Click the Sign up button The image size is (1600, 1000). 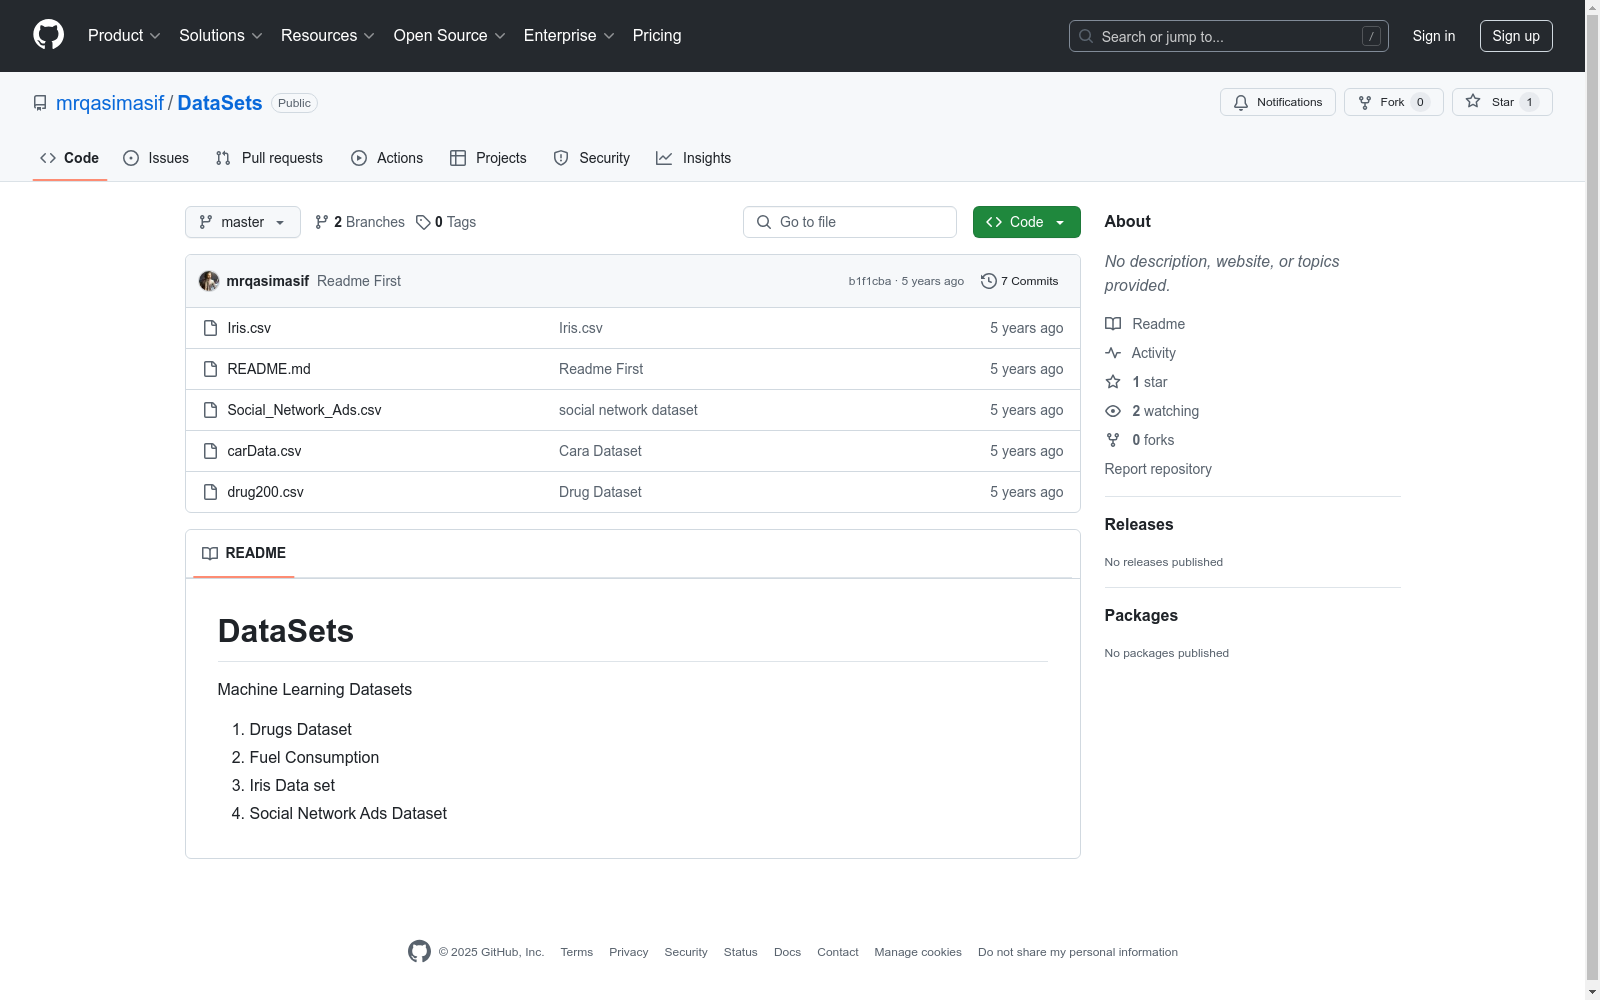[x=1516, y=36]
